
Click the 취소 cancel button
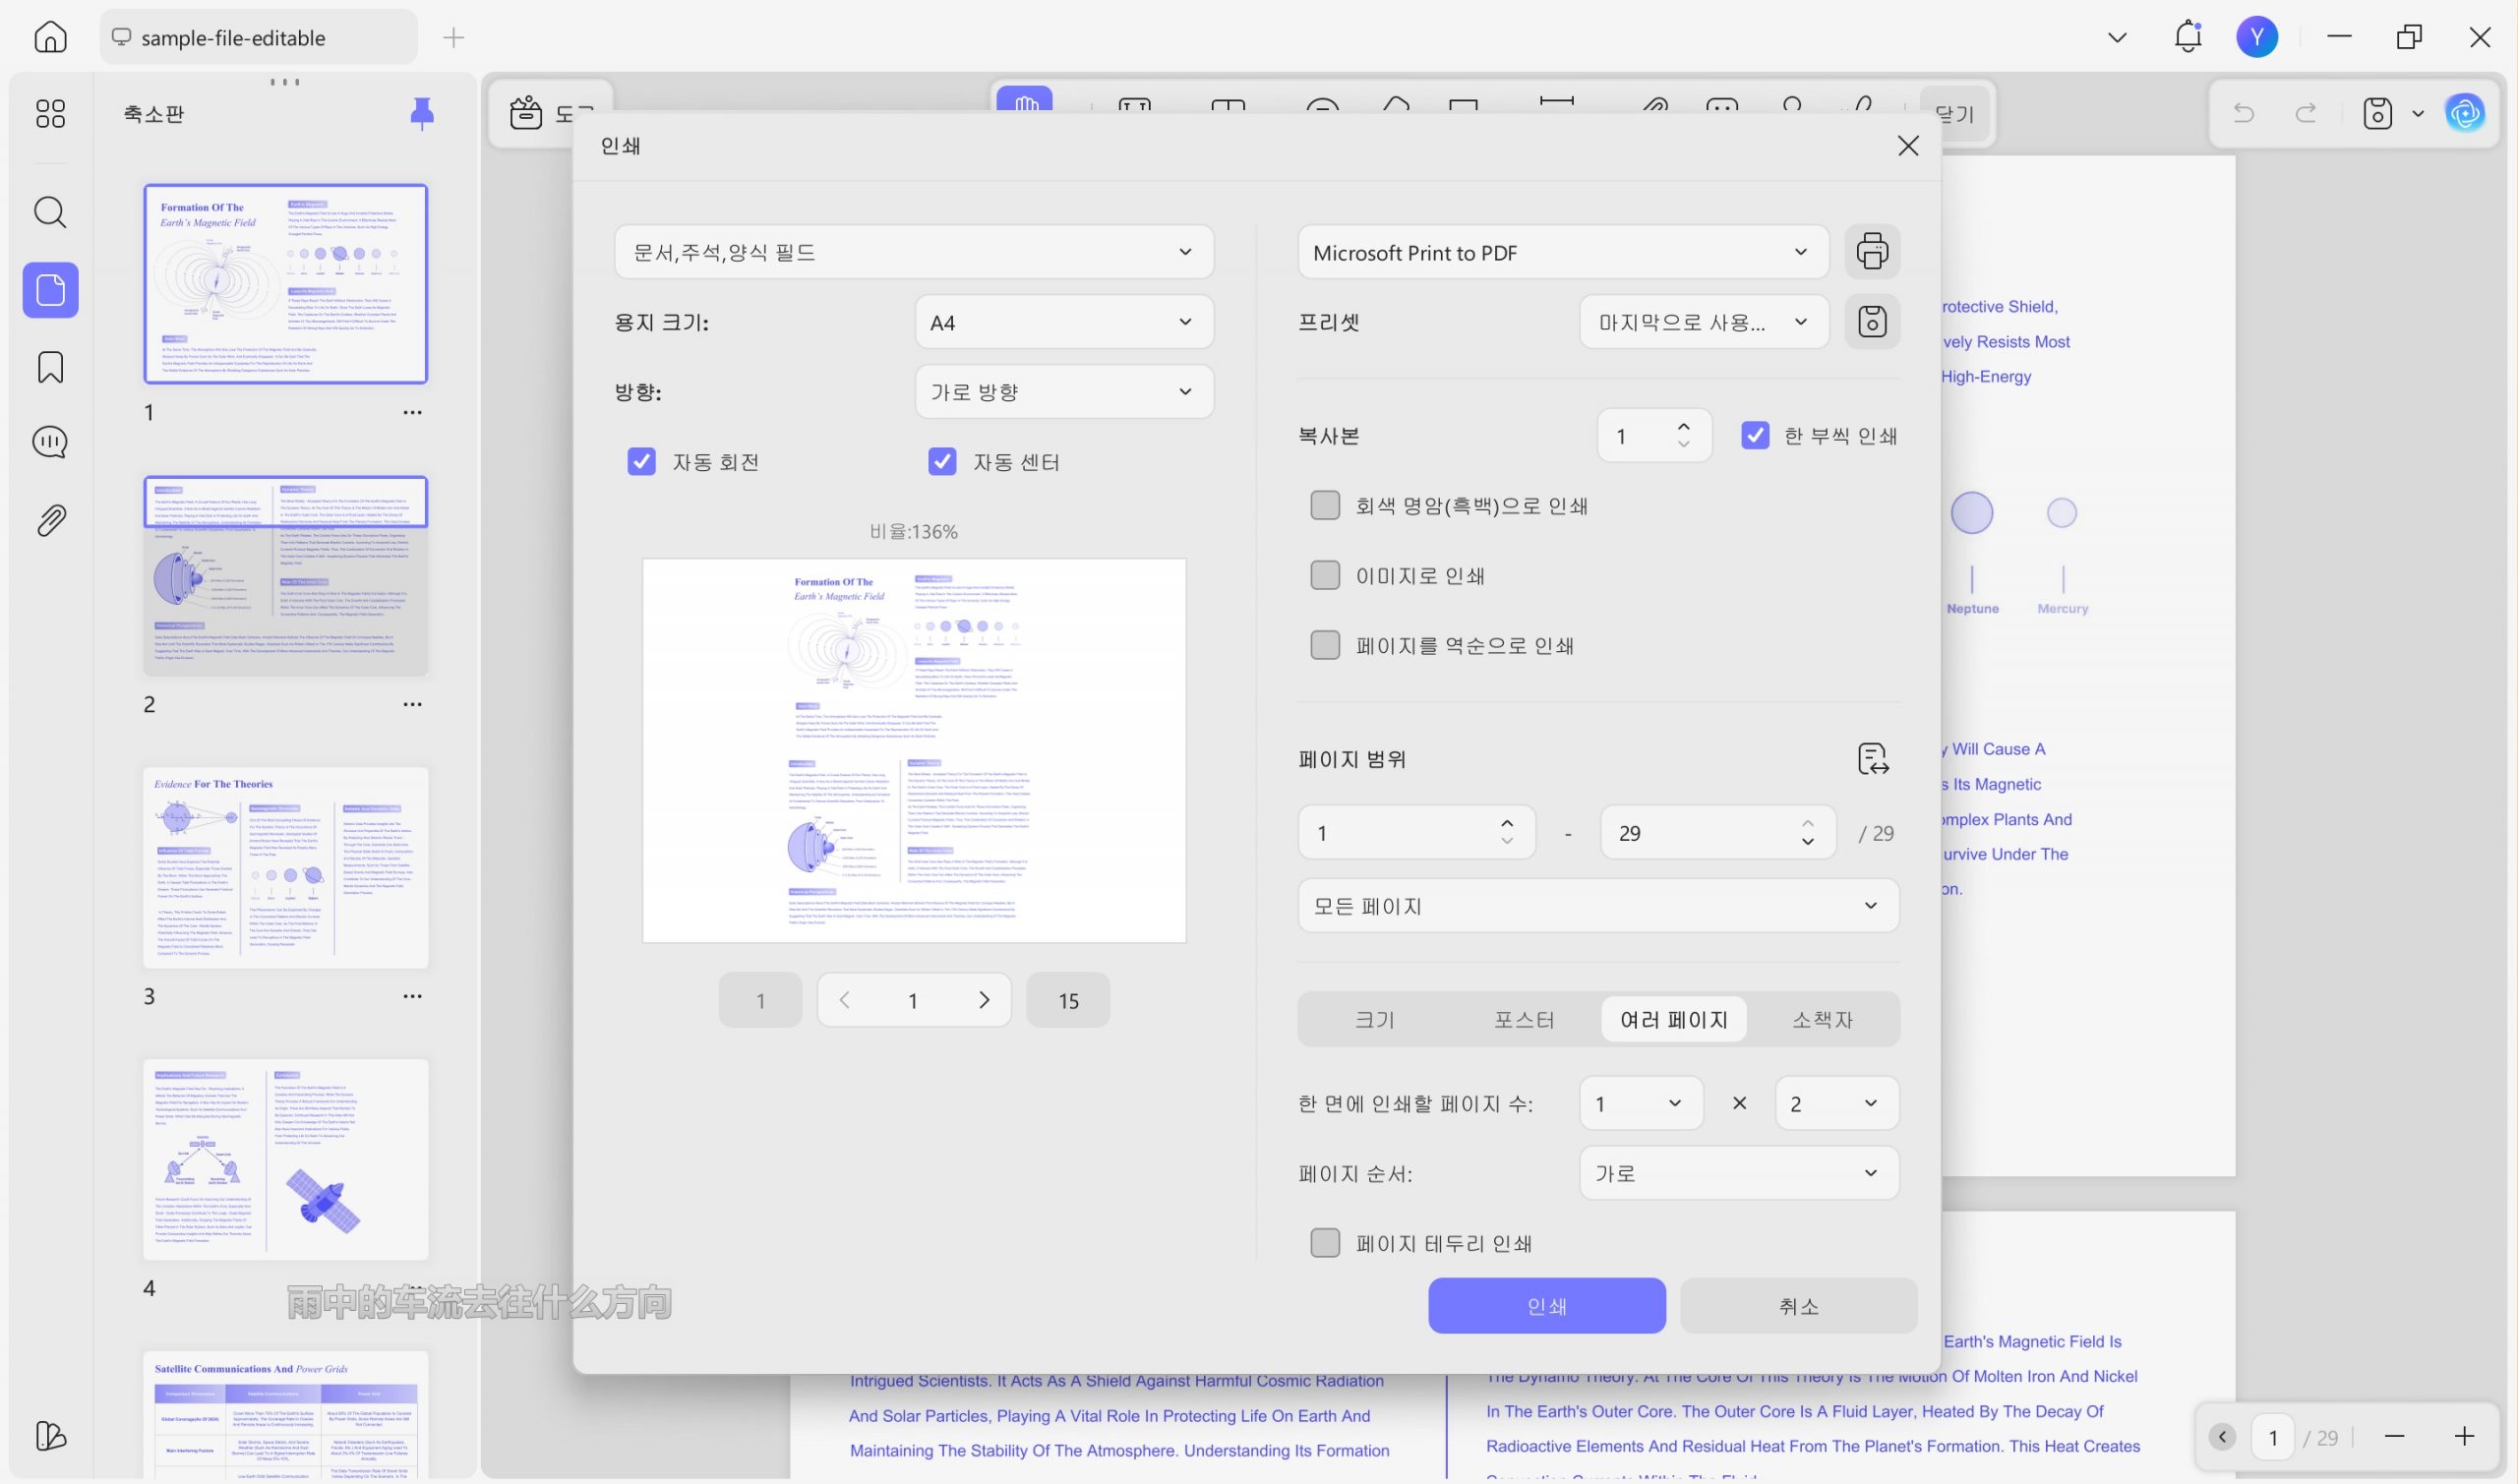(1797, 1306)
